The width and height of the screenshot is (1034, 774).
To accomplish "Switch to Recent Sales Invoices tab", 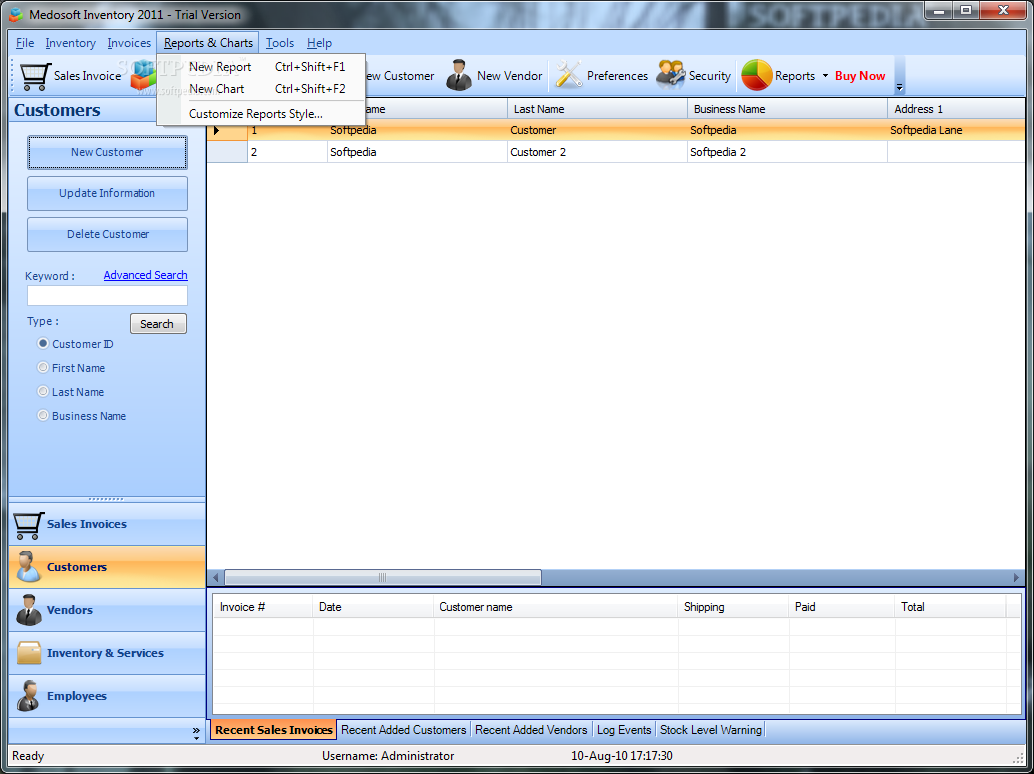I will tap(273, 730).
